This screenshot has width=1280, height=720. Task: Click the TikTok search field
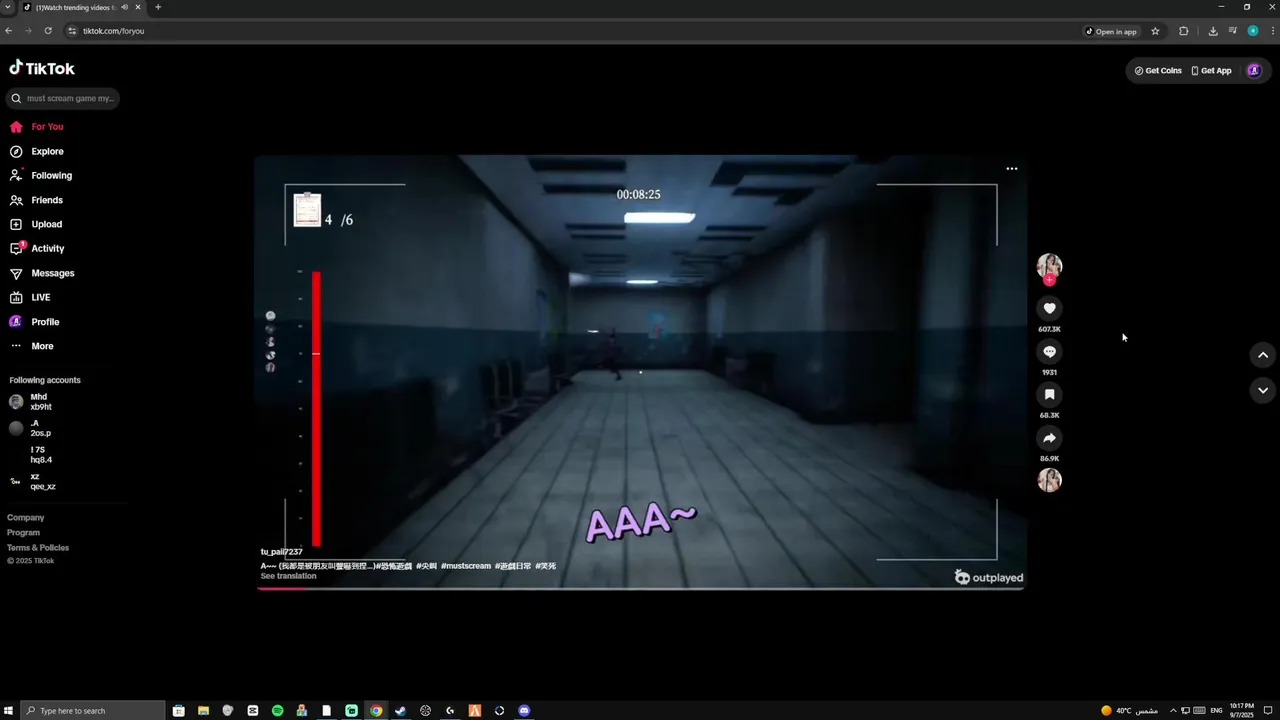[63, 98]
